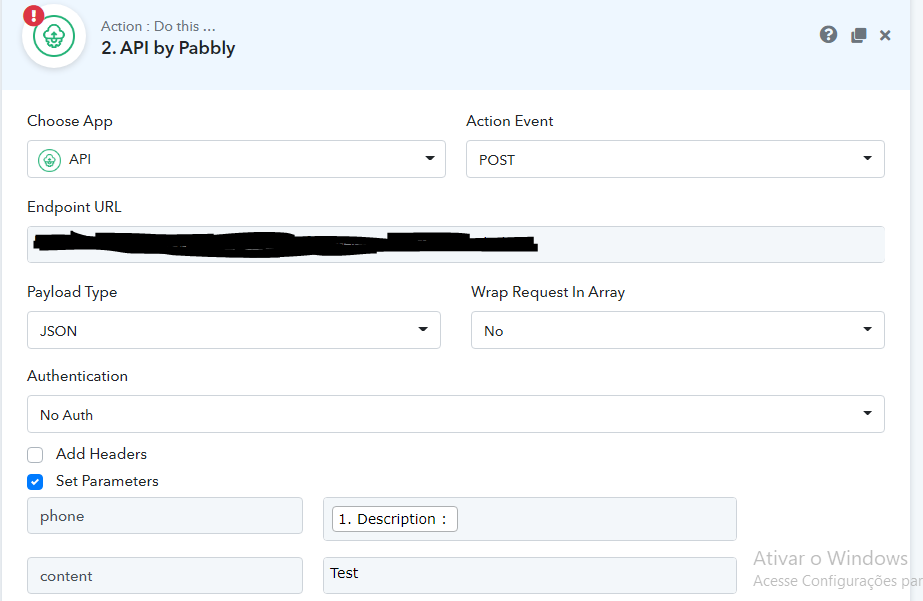Image resolution: width=923 pixels, height=601 pixels.
Task: Click the Action : Do this ... label
Action: pos(158,26)
